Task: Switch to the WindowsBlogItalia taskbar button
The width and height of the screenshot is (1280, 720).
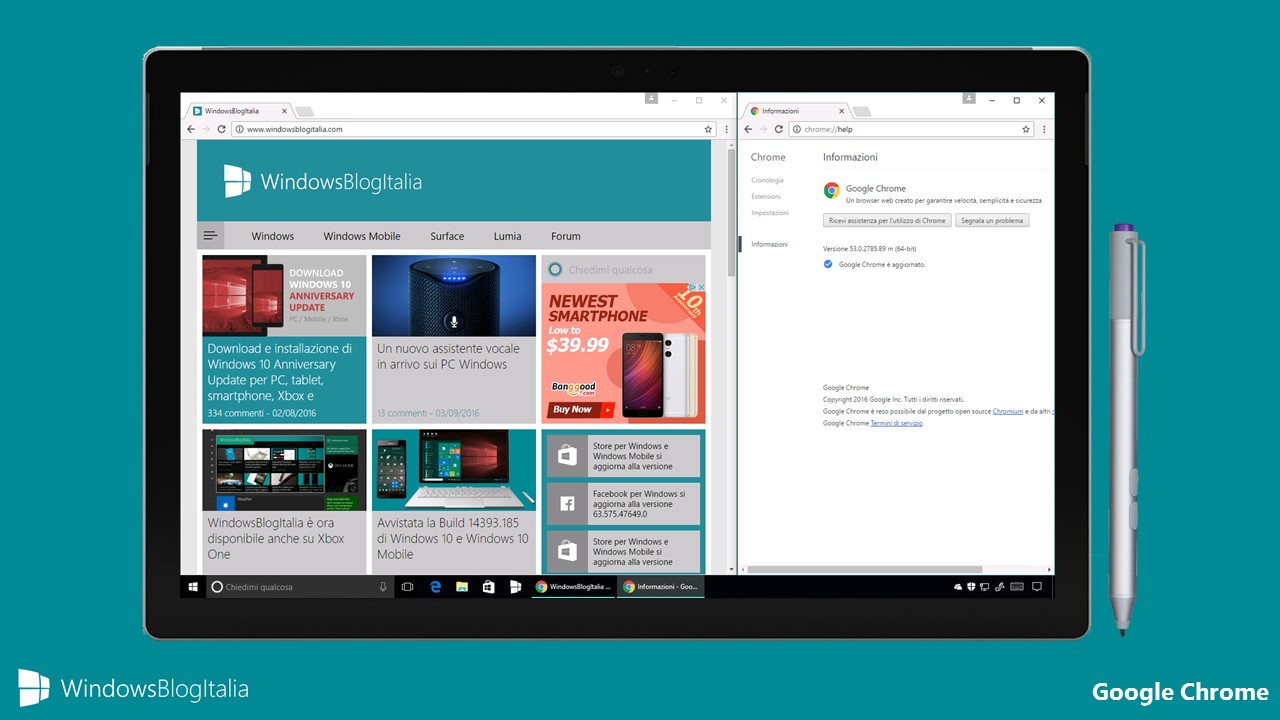Action: pos(573,587)
